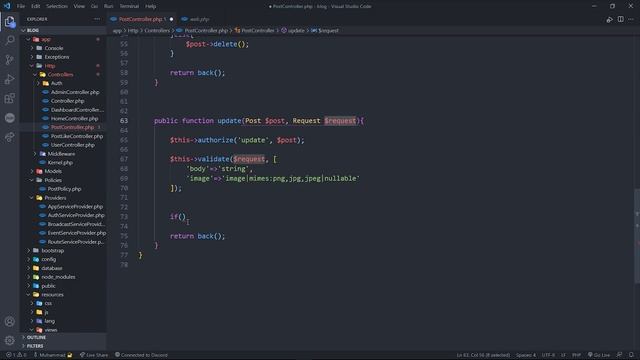Open the Source Control view icon
This screenshot has height=360, width=640.
pyautogui.click(x=10, y=60)
